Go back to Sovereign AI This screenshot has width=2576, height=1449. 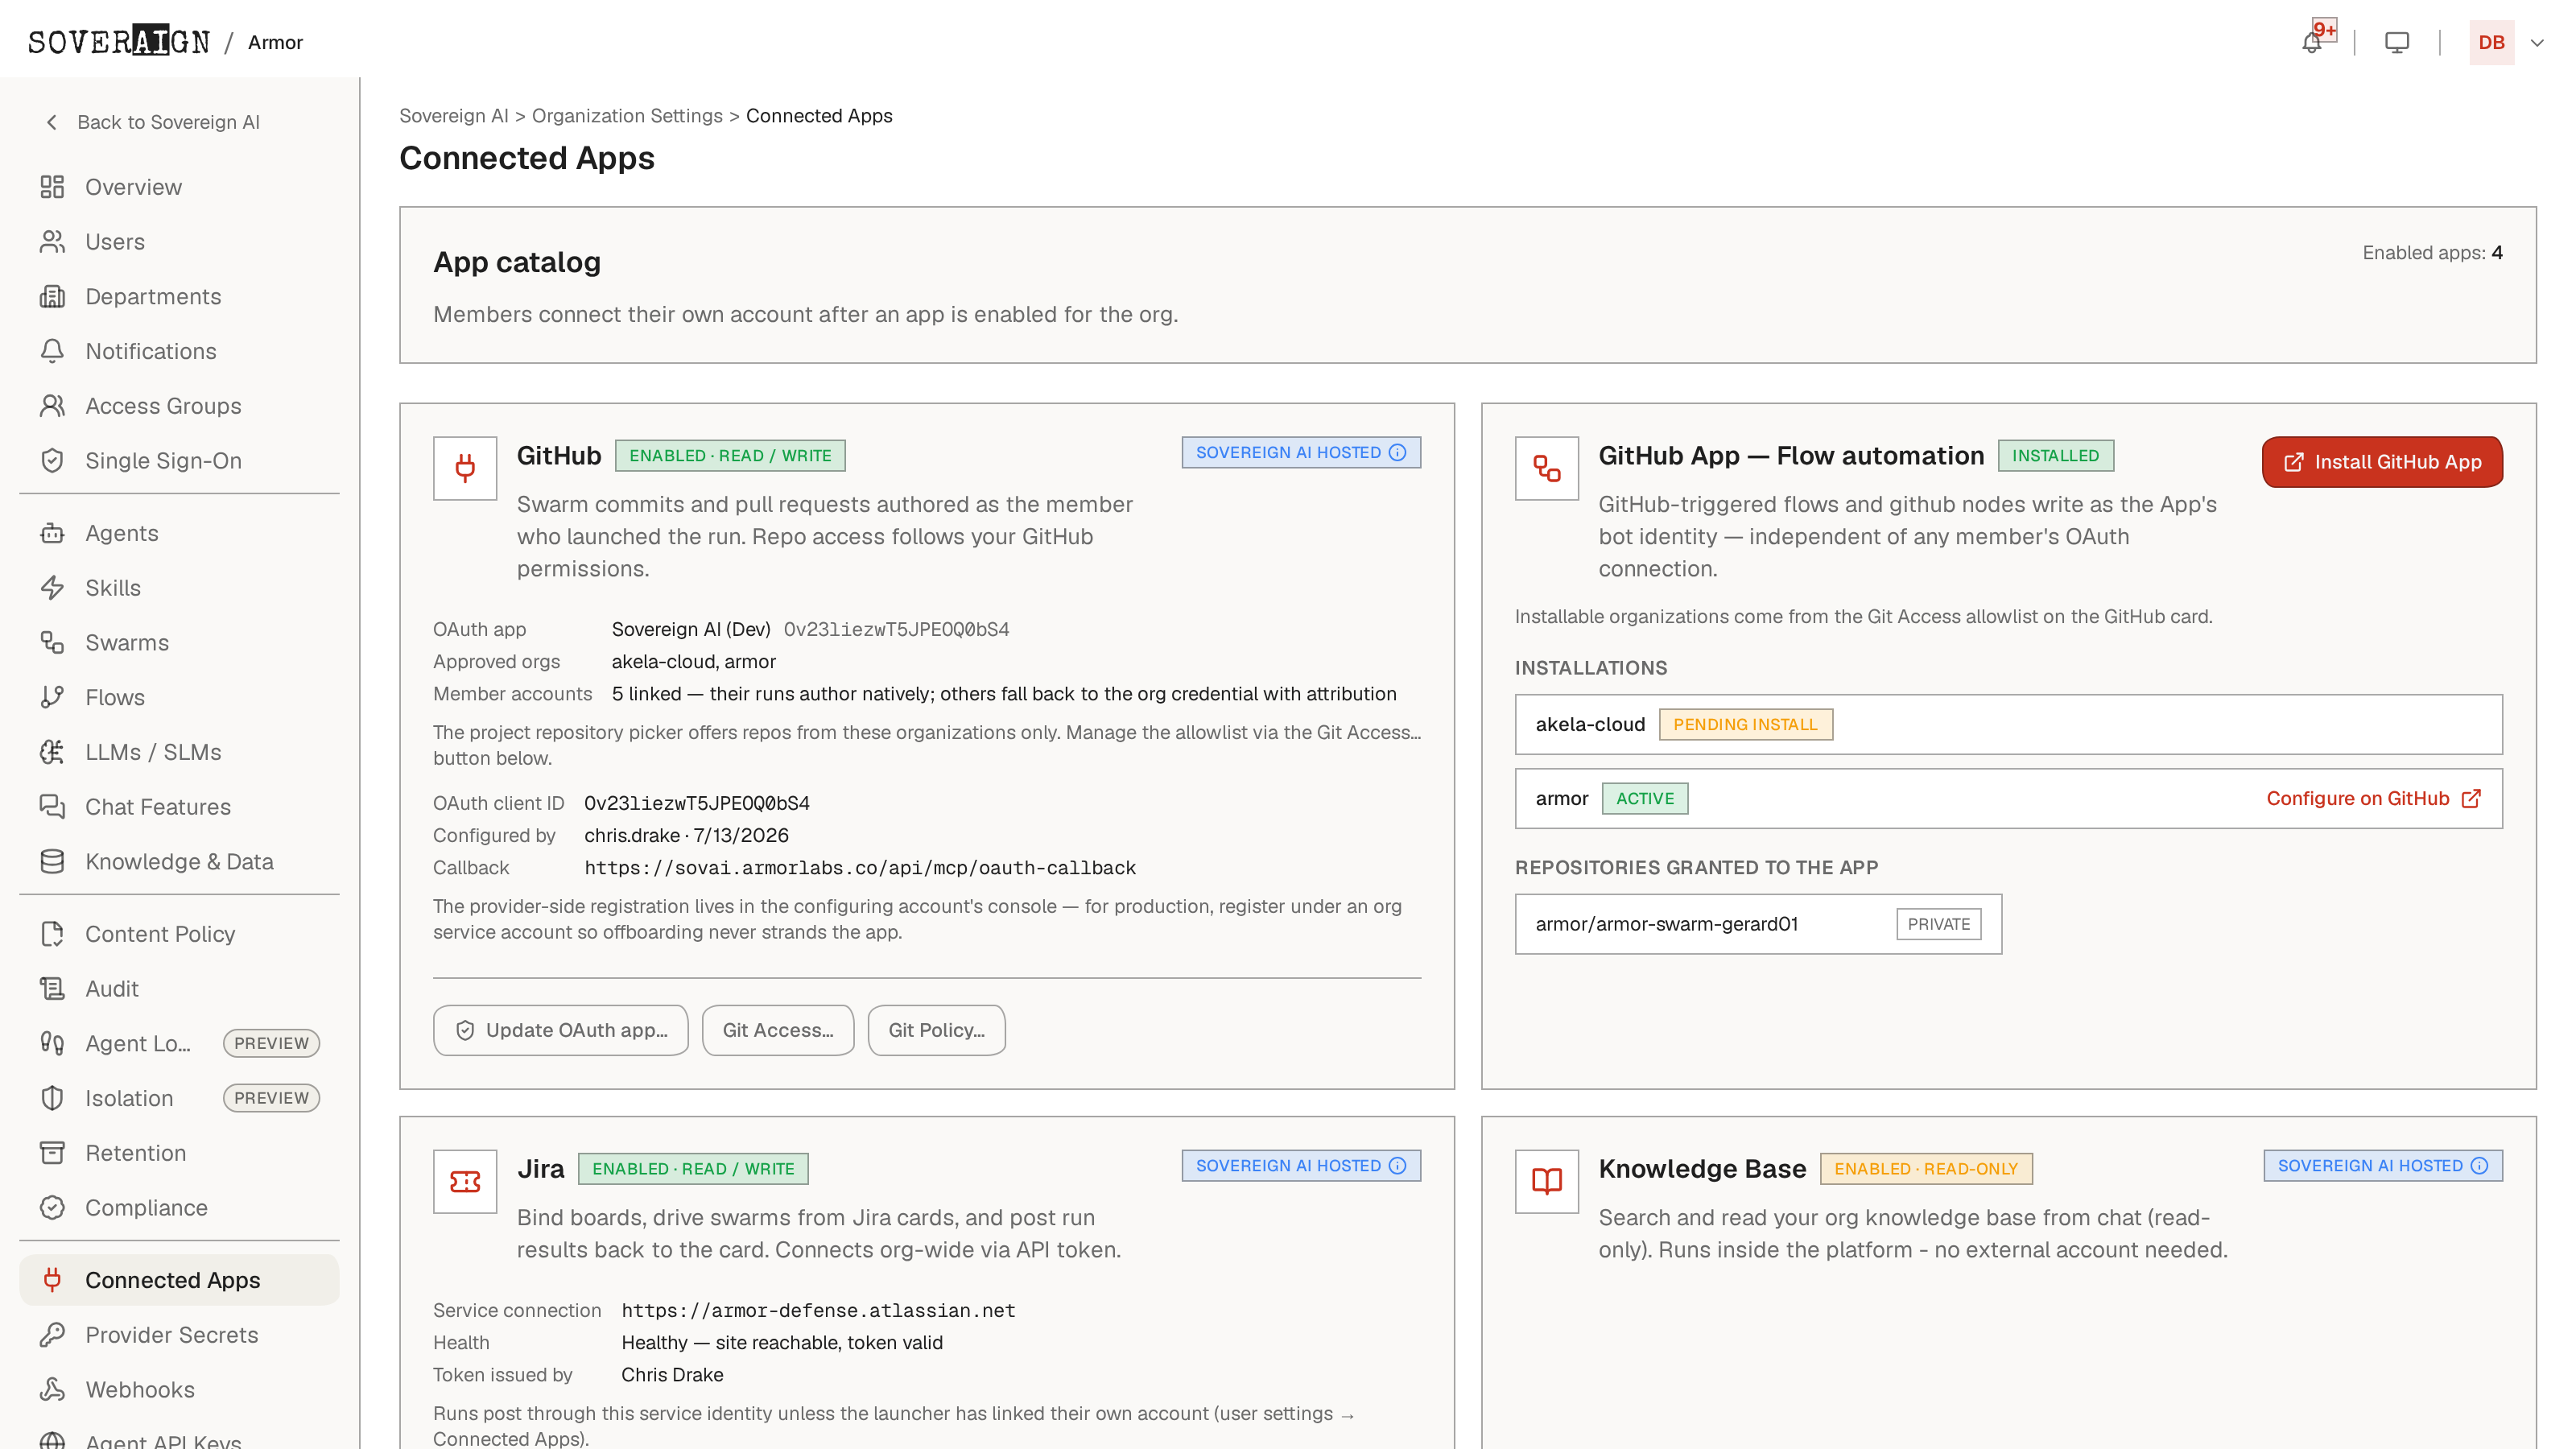pos(153,122)
